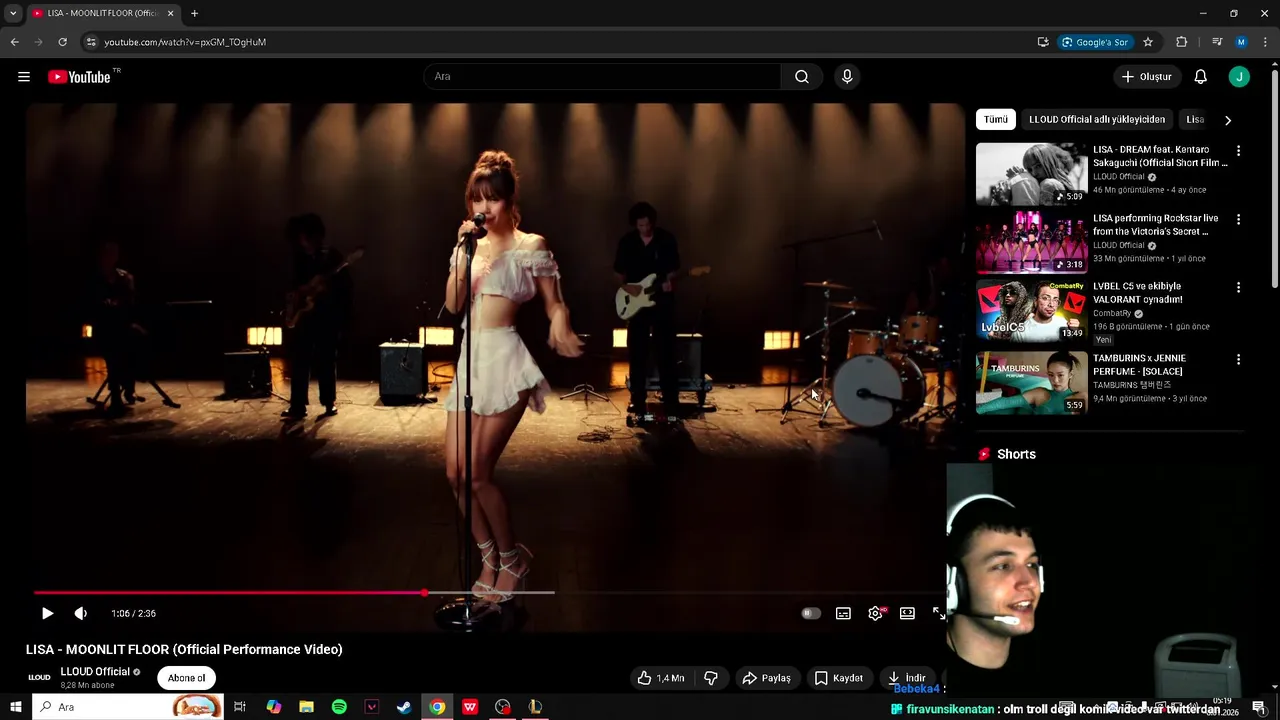Toggle autoplay switch in player
The image size is (1280, 720).
pos(811,613)
